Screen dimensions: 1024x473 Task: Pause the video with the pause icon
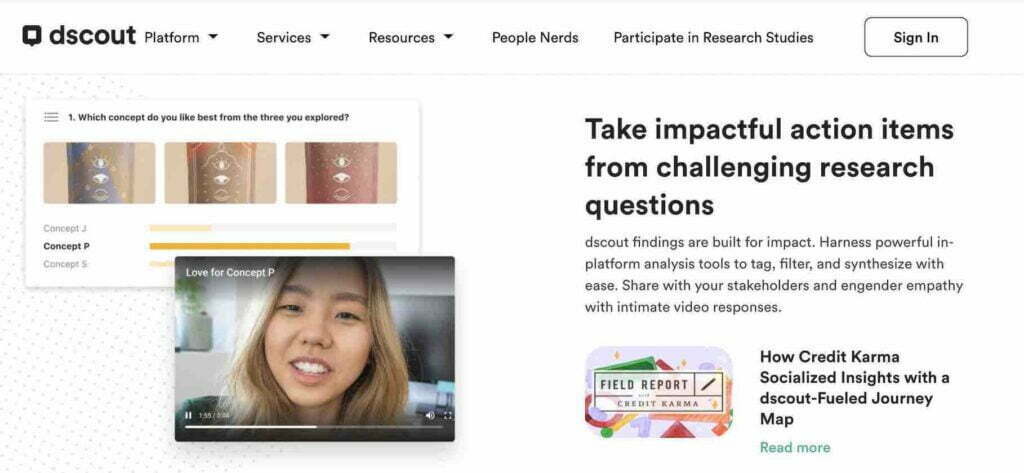point(188,415)
